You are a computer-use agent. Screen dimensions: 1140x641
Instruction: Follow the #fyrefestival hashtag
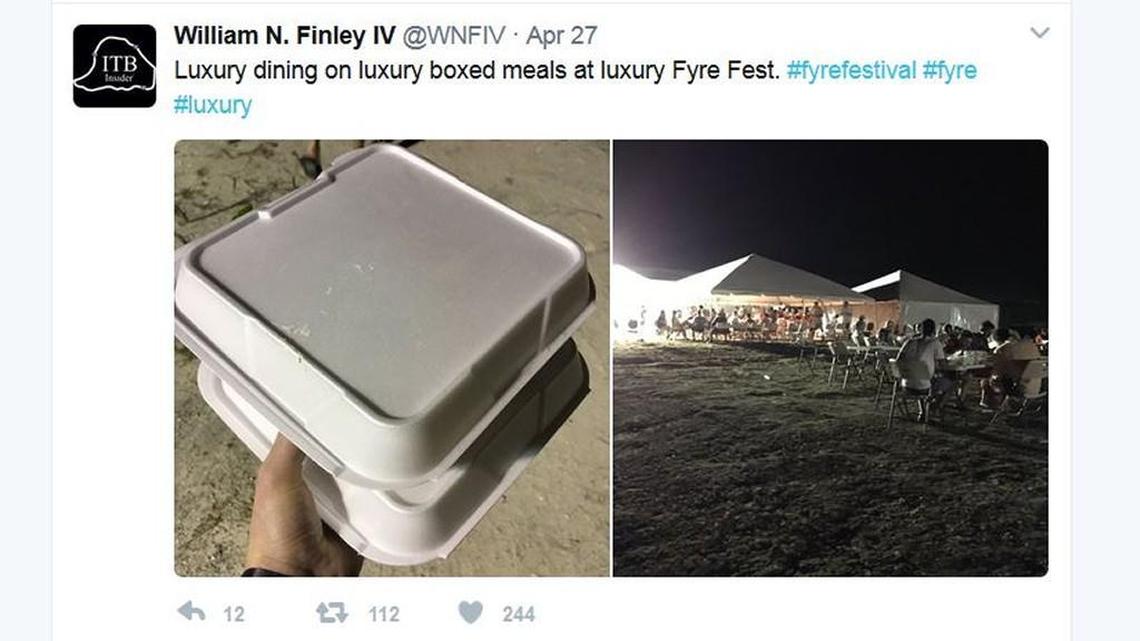851,70
